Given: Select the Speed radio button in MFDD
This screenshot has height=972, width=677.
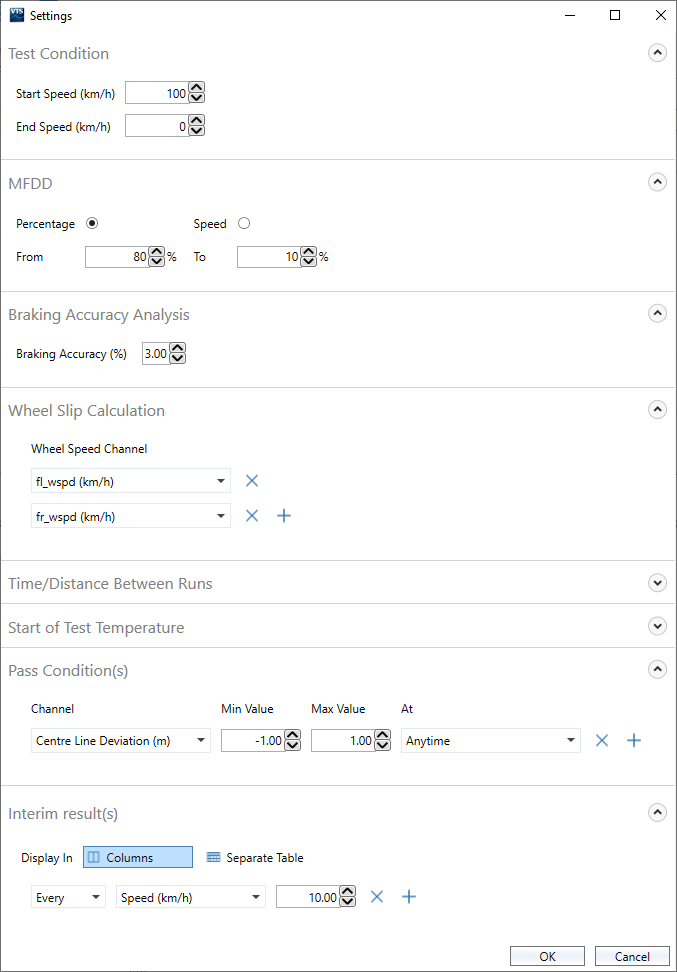Looking at the screenshot, I should (244, 224).
